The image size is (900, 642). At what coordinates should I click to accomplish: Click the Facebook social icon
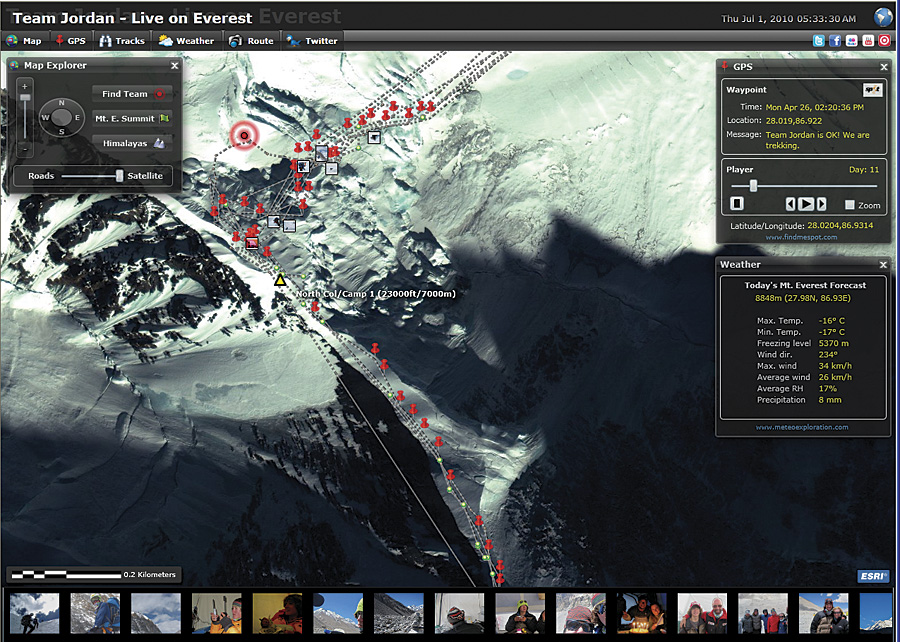(x=835, y=41)
